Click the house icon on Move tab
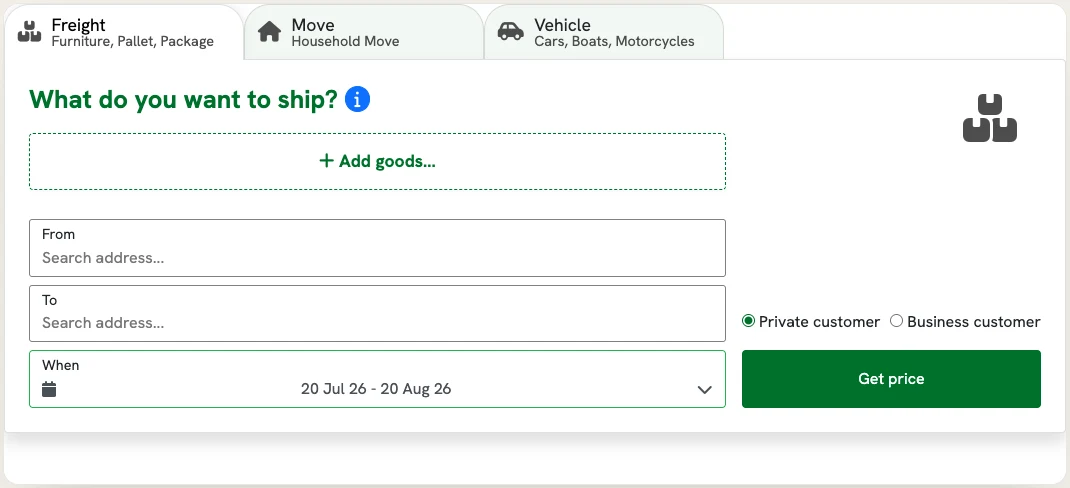The height and width of the screenshot is (488, 1070). pyautogui.click(x=270, y=31)
